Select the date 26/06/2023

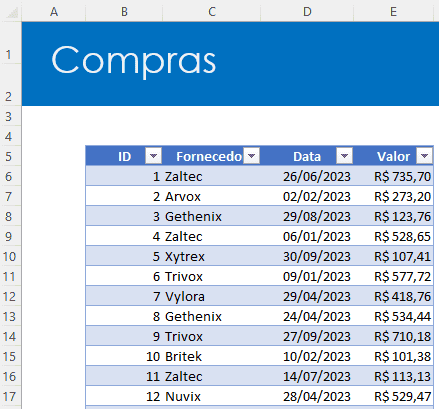click(x=307, y=176)
